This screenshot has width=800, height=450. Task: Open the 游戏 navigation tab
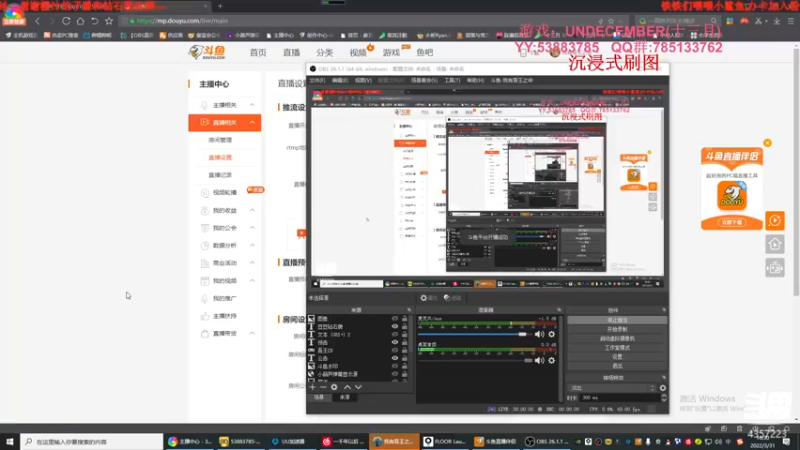[x=391, y=53]
